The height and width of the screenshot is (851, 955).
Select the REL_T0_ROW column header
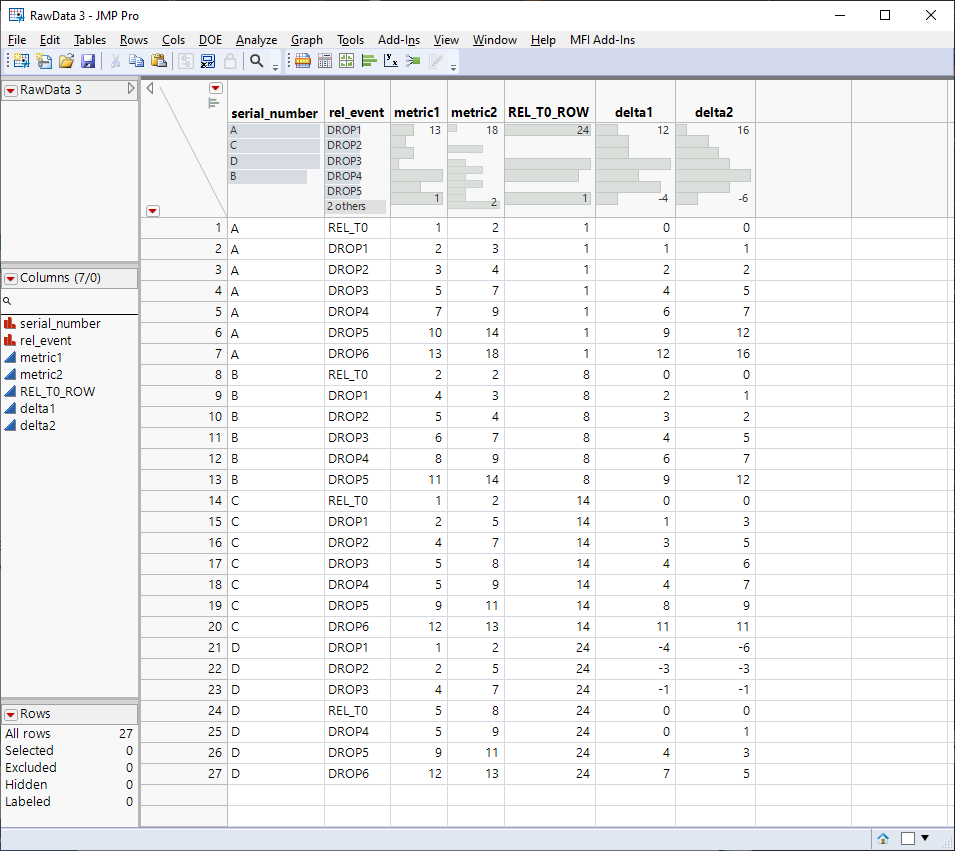[548, 113]
